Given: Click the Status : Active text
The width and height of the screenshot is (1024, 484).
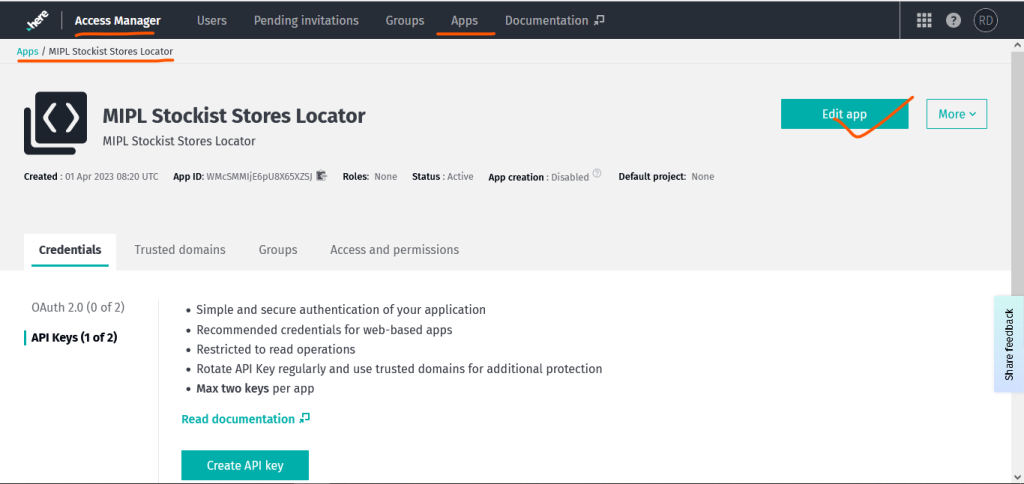Looking at the screenshot, I should (x=443, y=176).
